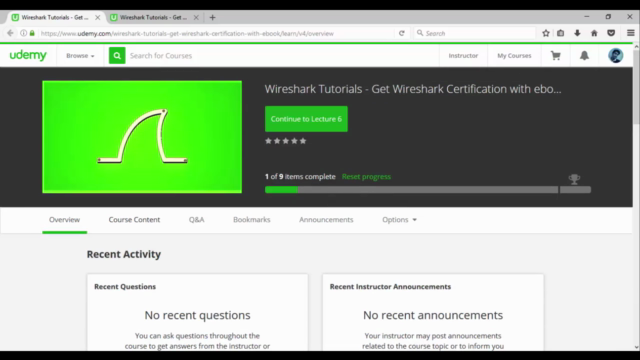This screenshot has height=360, width=640.
Task: Close the first Wireshark Tutorials tab
Action: (98, 18)
